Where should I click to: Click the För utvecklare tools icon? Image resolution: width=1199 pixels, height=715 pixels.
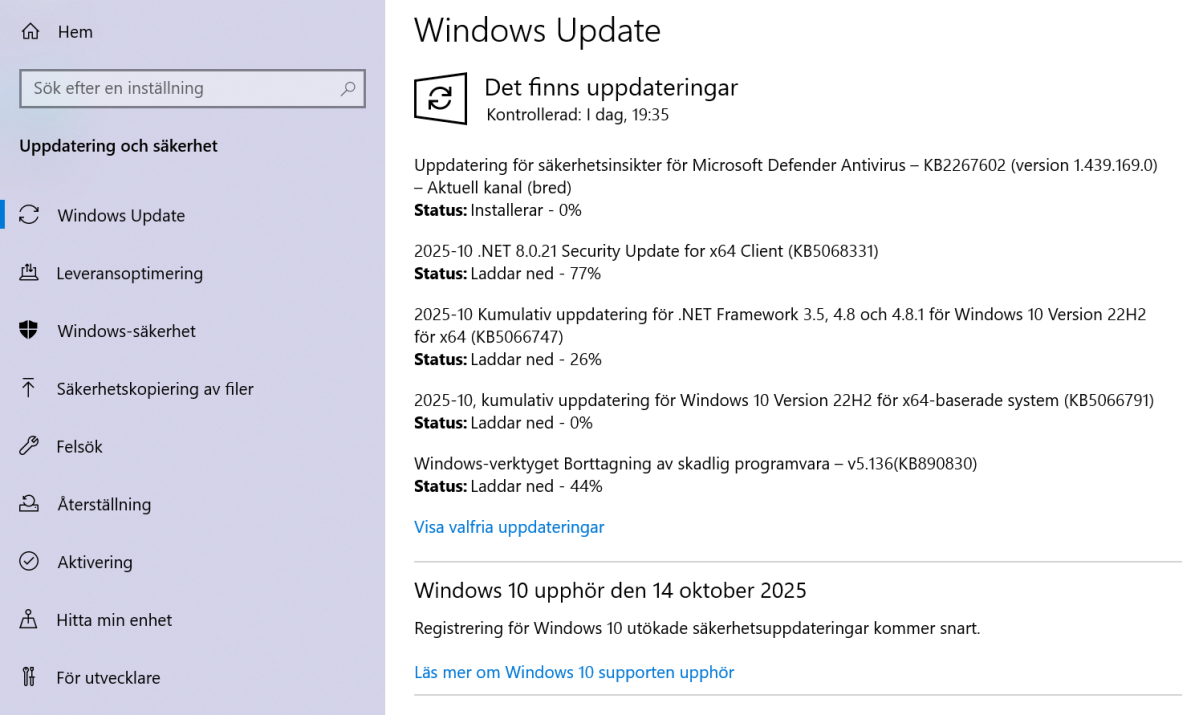click(29, 677)
